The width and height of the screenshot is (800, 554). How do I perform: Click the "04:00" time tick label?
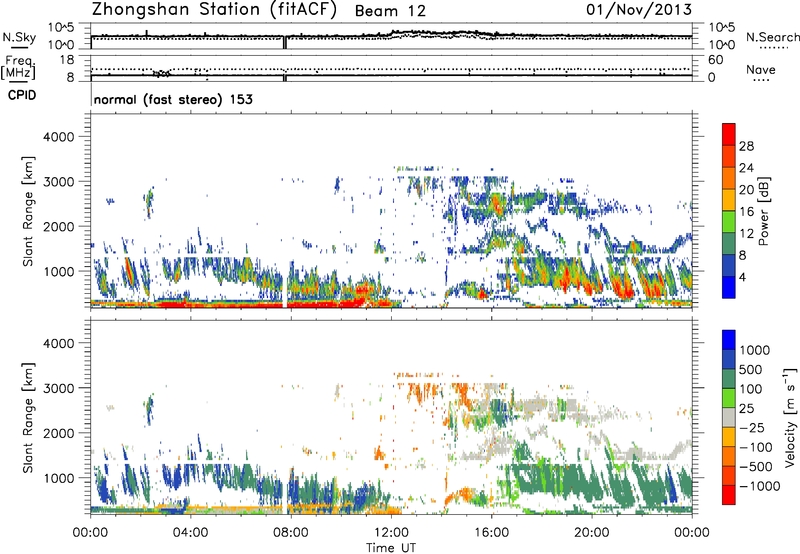click(x=190, y=533)
